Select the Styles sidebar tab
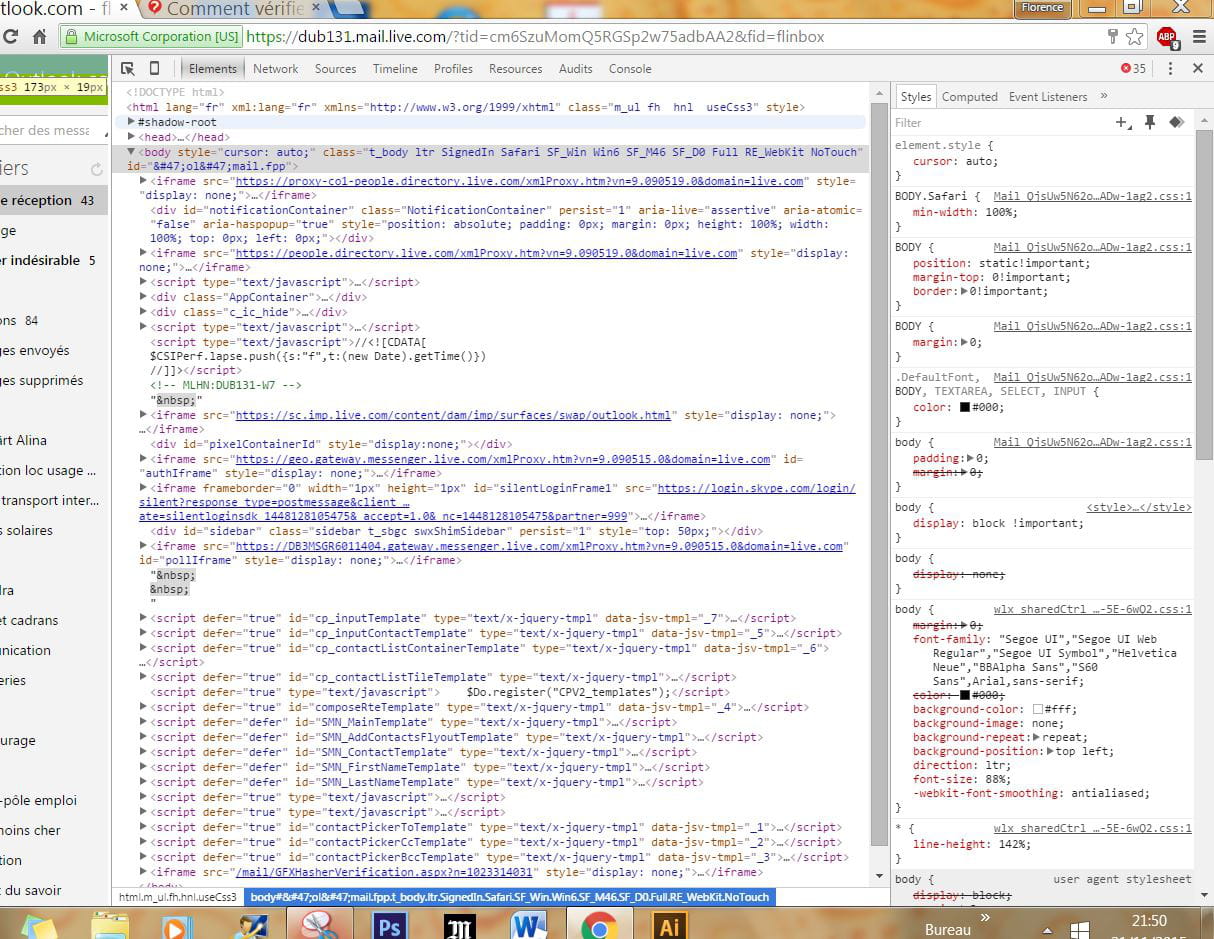This screenshot has height=939, width=1214. pos(915,97)
